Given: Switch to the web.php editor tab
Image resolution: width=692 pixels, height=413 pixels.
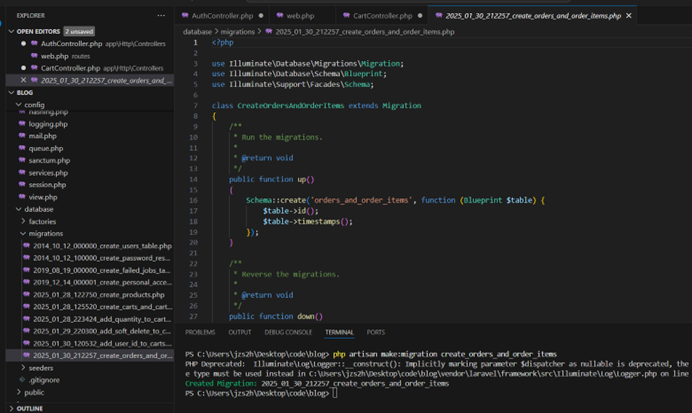Looking at the screenshot, I should pyautogui.click(x=299, y=17).
